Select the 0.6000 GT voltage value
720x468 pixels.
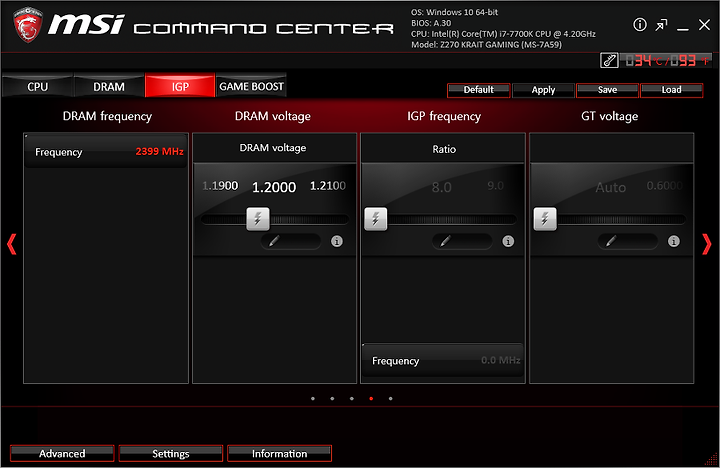(664, 186)
